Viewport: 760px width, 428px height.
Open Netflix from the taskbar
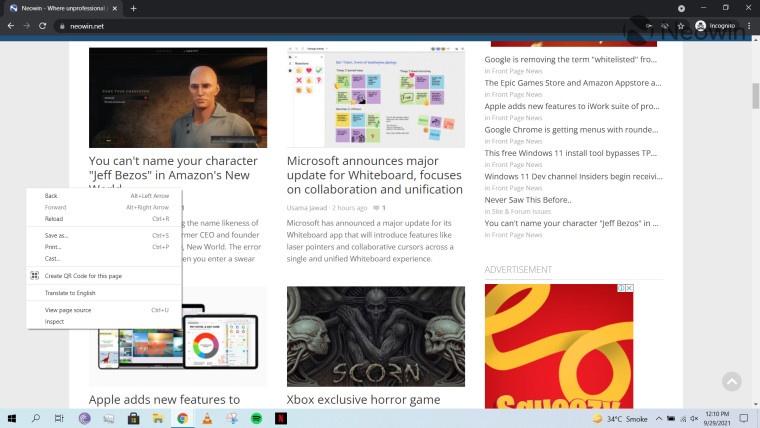[281, 418]
